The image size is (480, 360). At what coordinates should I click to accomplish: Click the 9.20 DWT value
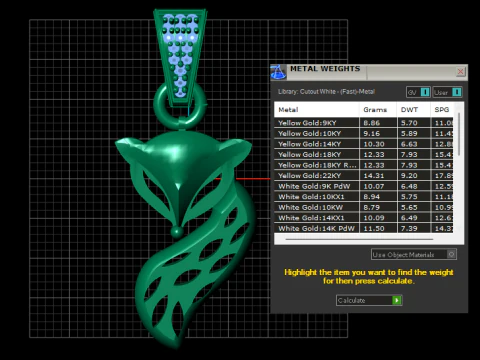point(409,176)
